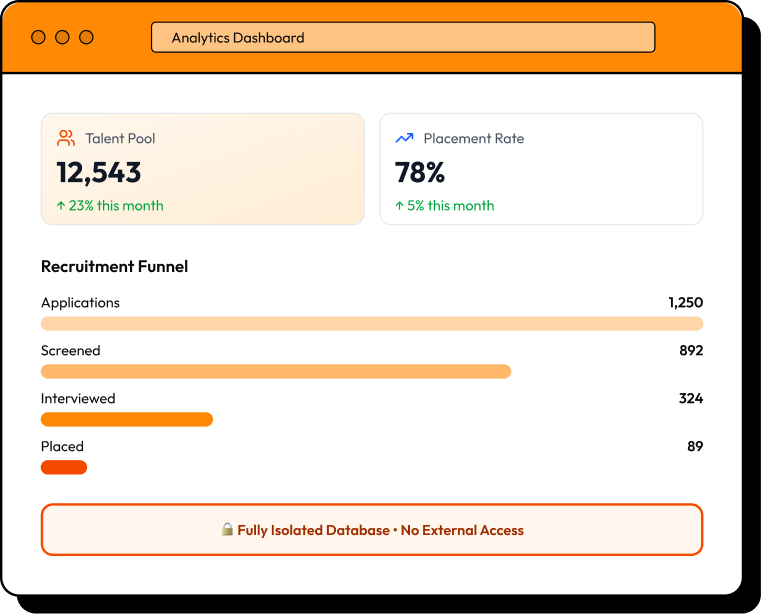Image resolution: width=761 pixels, height=614 pixels.
Task: Click the middle window control dot
Action: coord(62,37)
